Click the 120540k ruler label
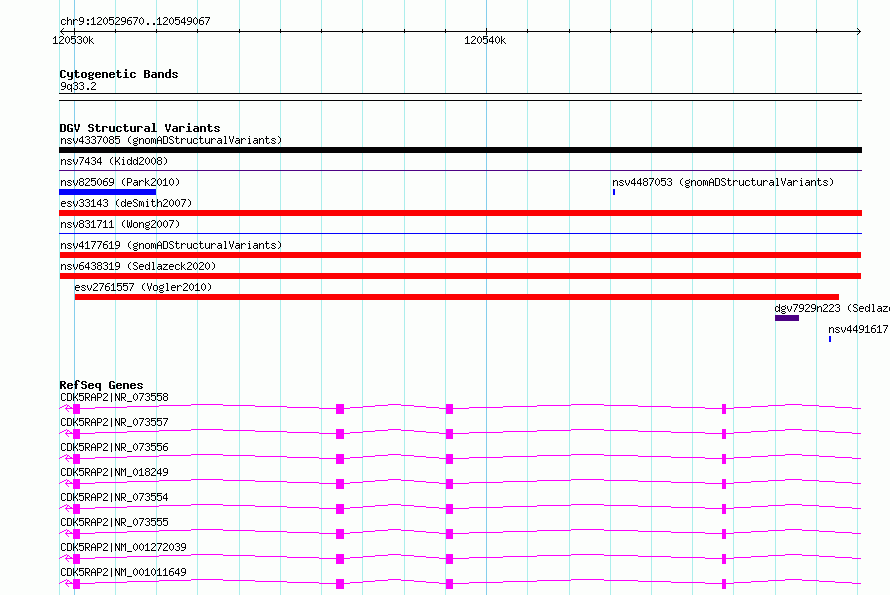Image resolution: width=890 pixels, height=595 pixels. coord(485,40)
